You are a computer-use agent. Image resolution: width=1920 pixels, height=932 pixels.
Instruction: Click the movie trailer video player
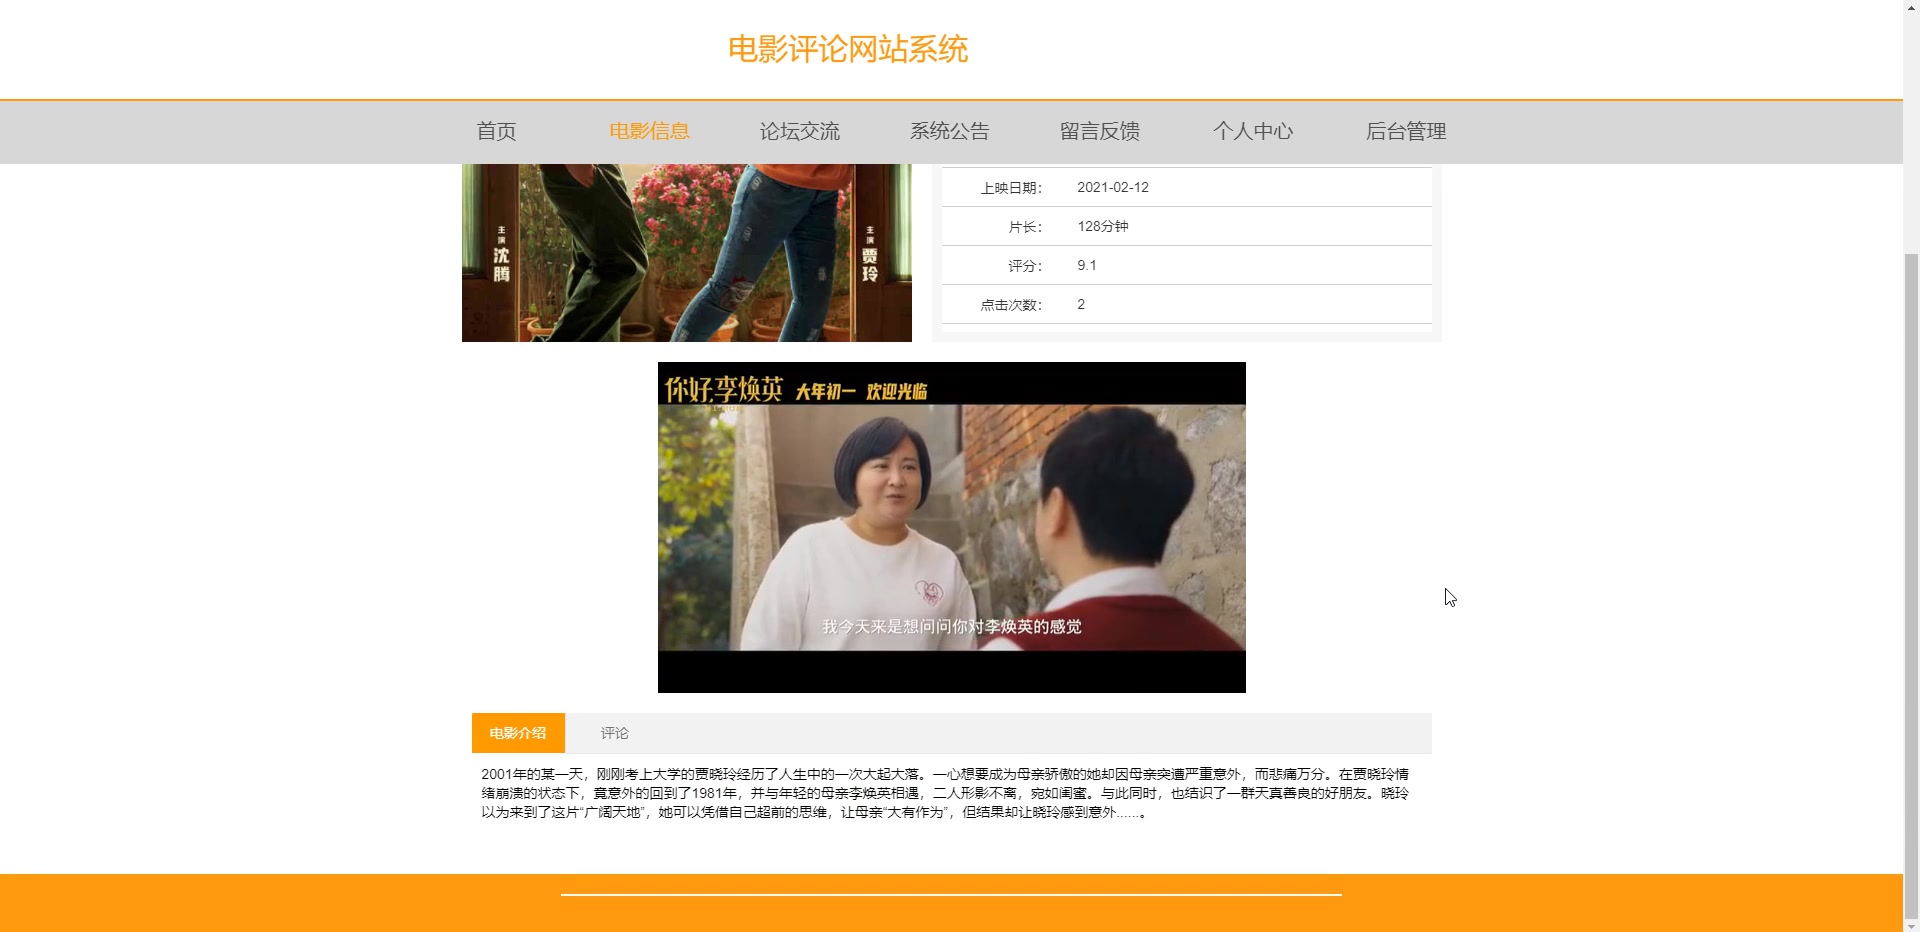tap(952, 527)
